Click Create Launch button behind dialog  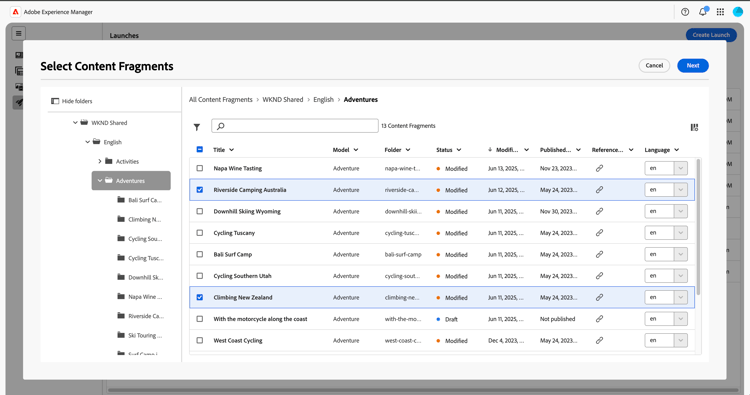[x=711, y=34]
